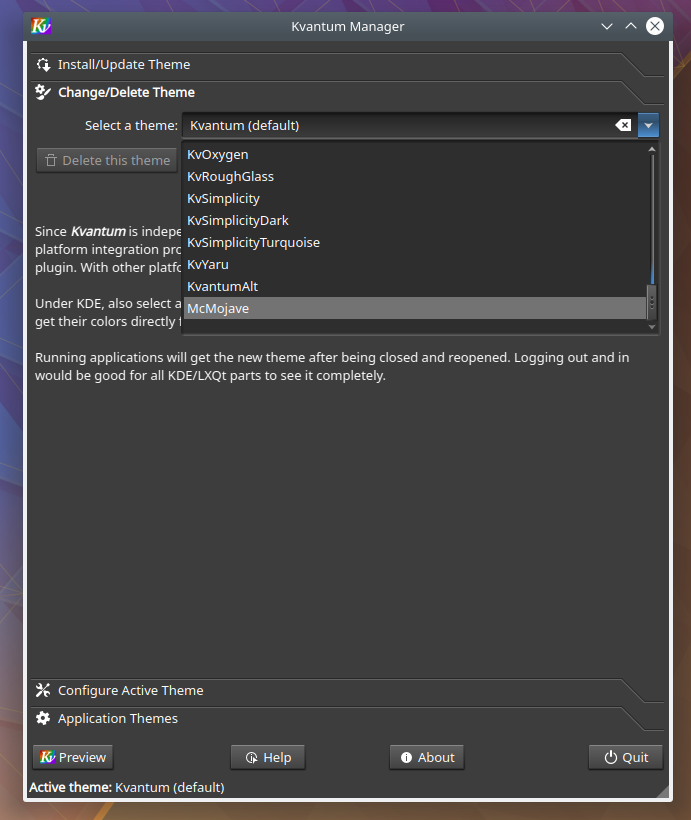This screenshot has width=691, height=820.
Task: Quit Kvantum Manager via Quit button
Action: (x=626, y=757)
